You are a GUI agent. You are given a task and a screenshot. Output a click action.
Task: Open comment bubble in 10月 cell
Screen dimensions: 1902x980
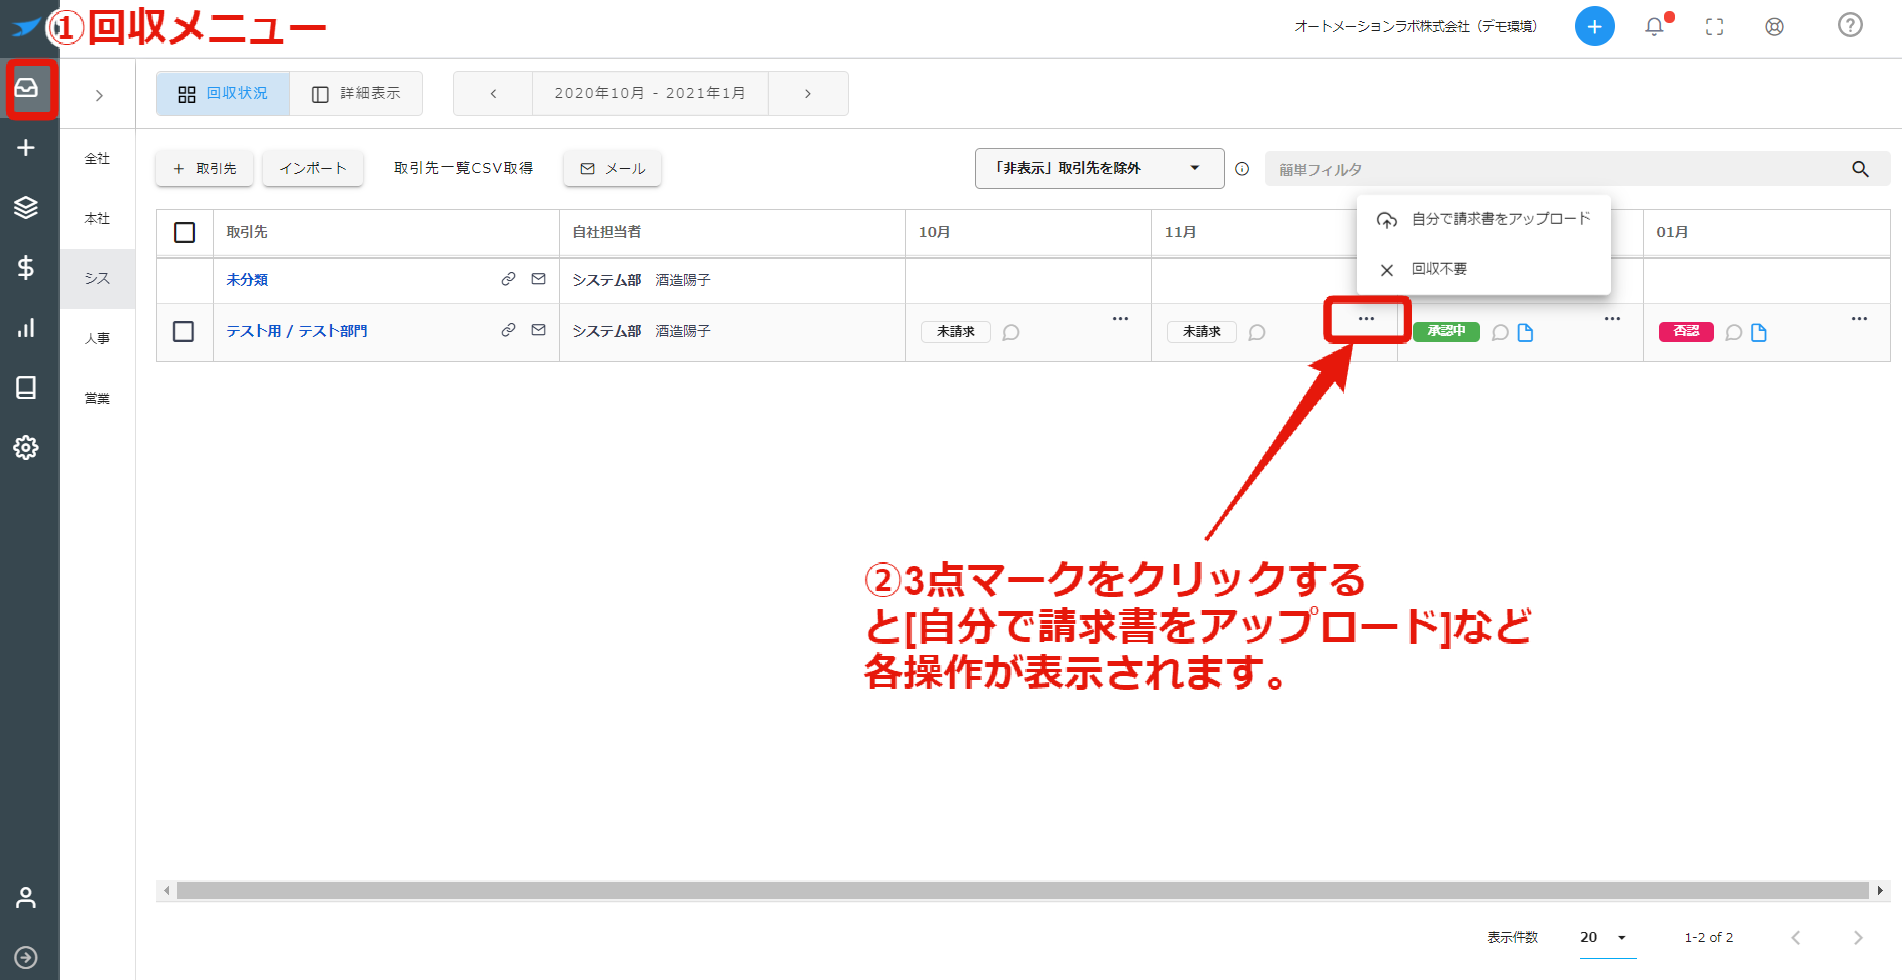[1011, 332]
